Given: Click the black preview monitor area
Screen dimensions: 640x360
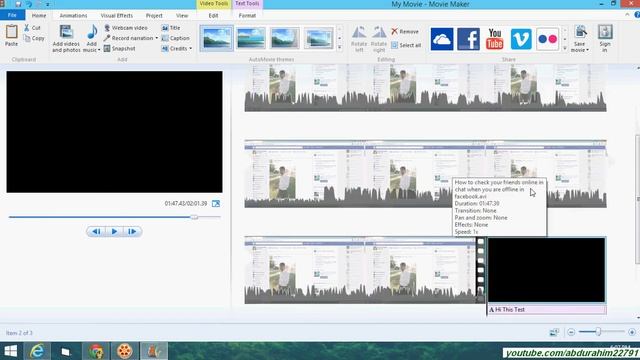Looking at the screenshot, I should [114, 132].
